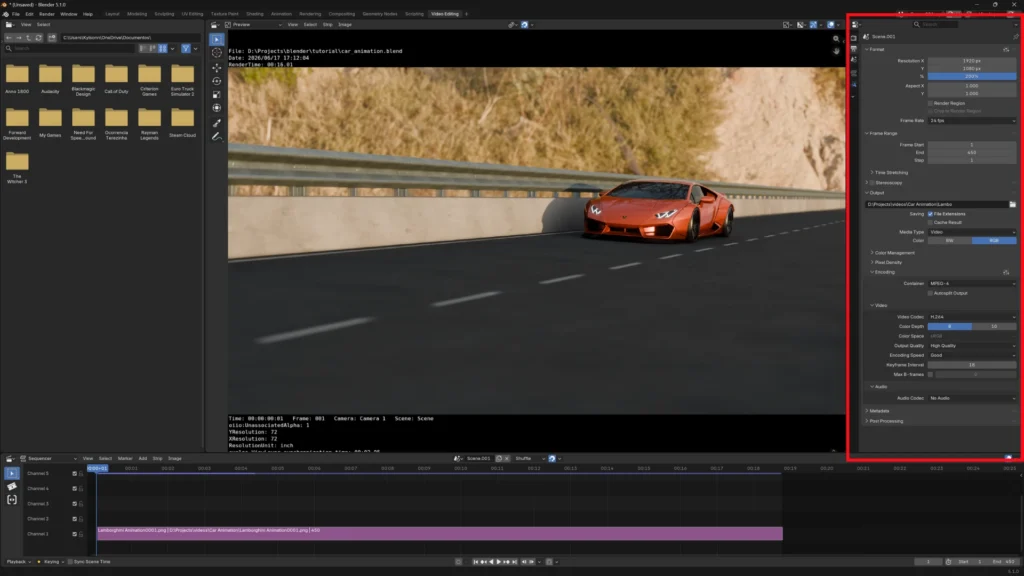Select the sequencer Tweak select tool

(x=12, y=473)
